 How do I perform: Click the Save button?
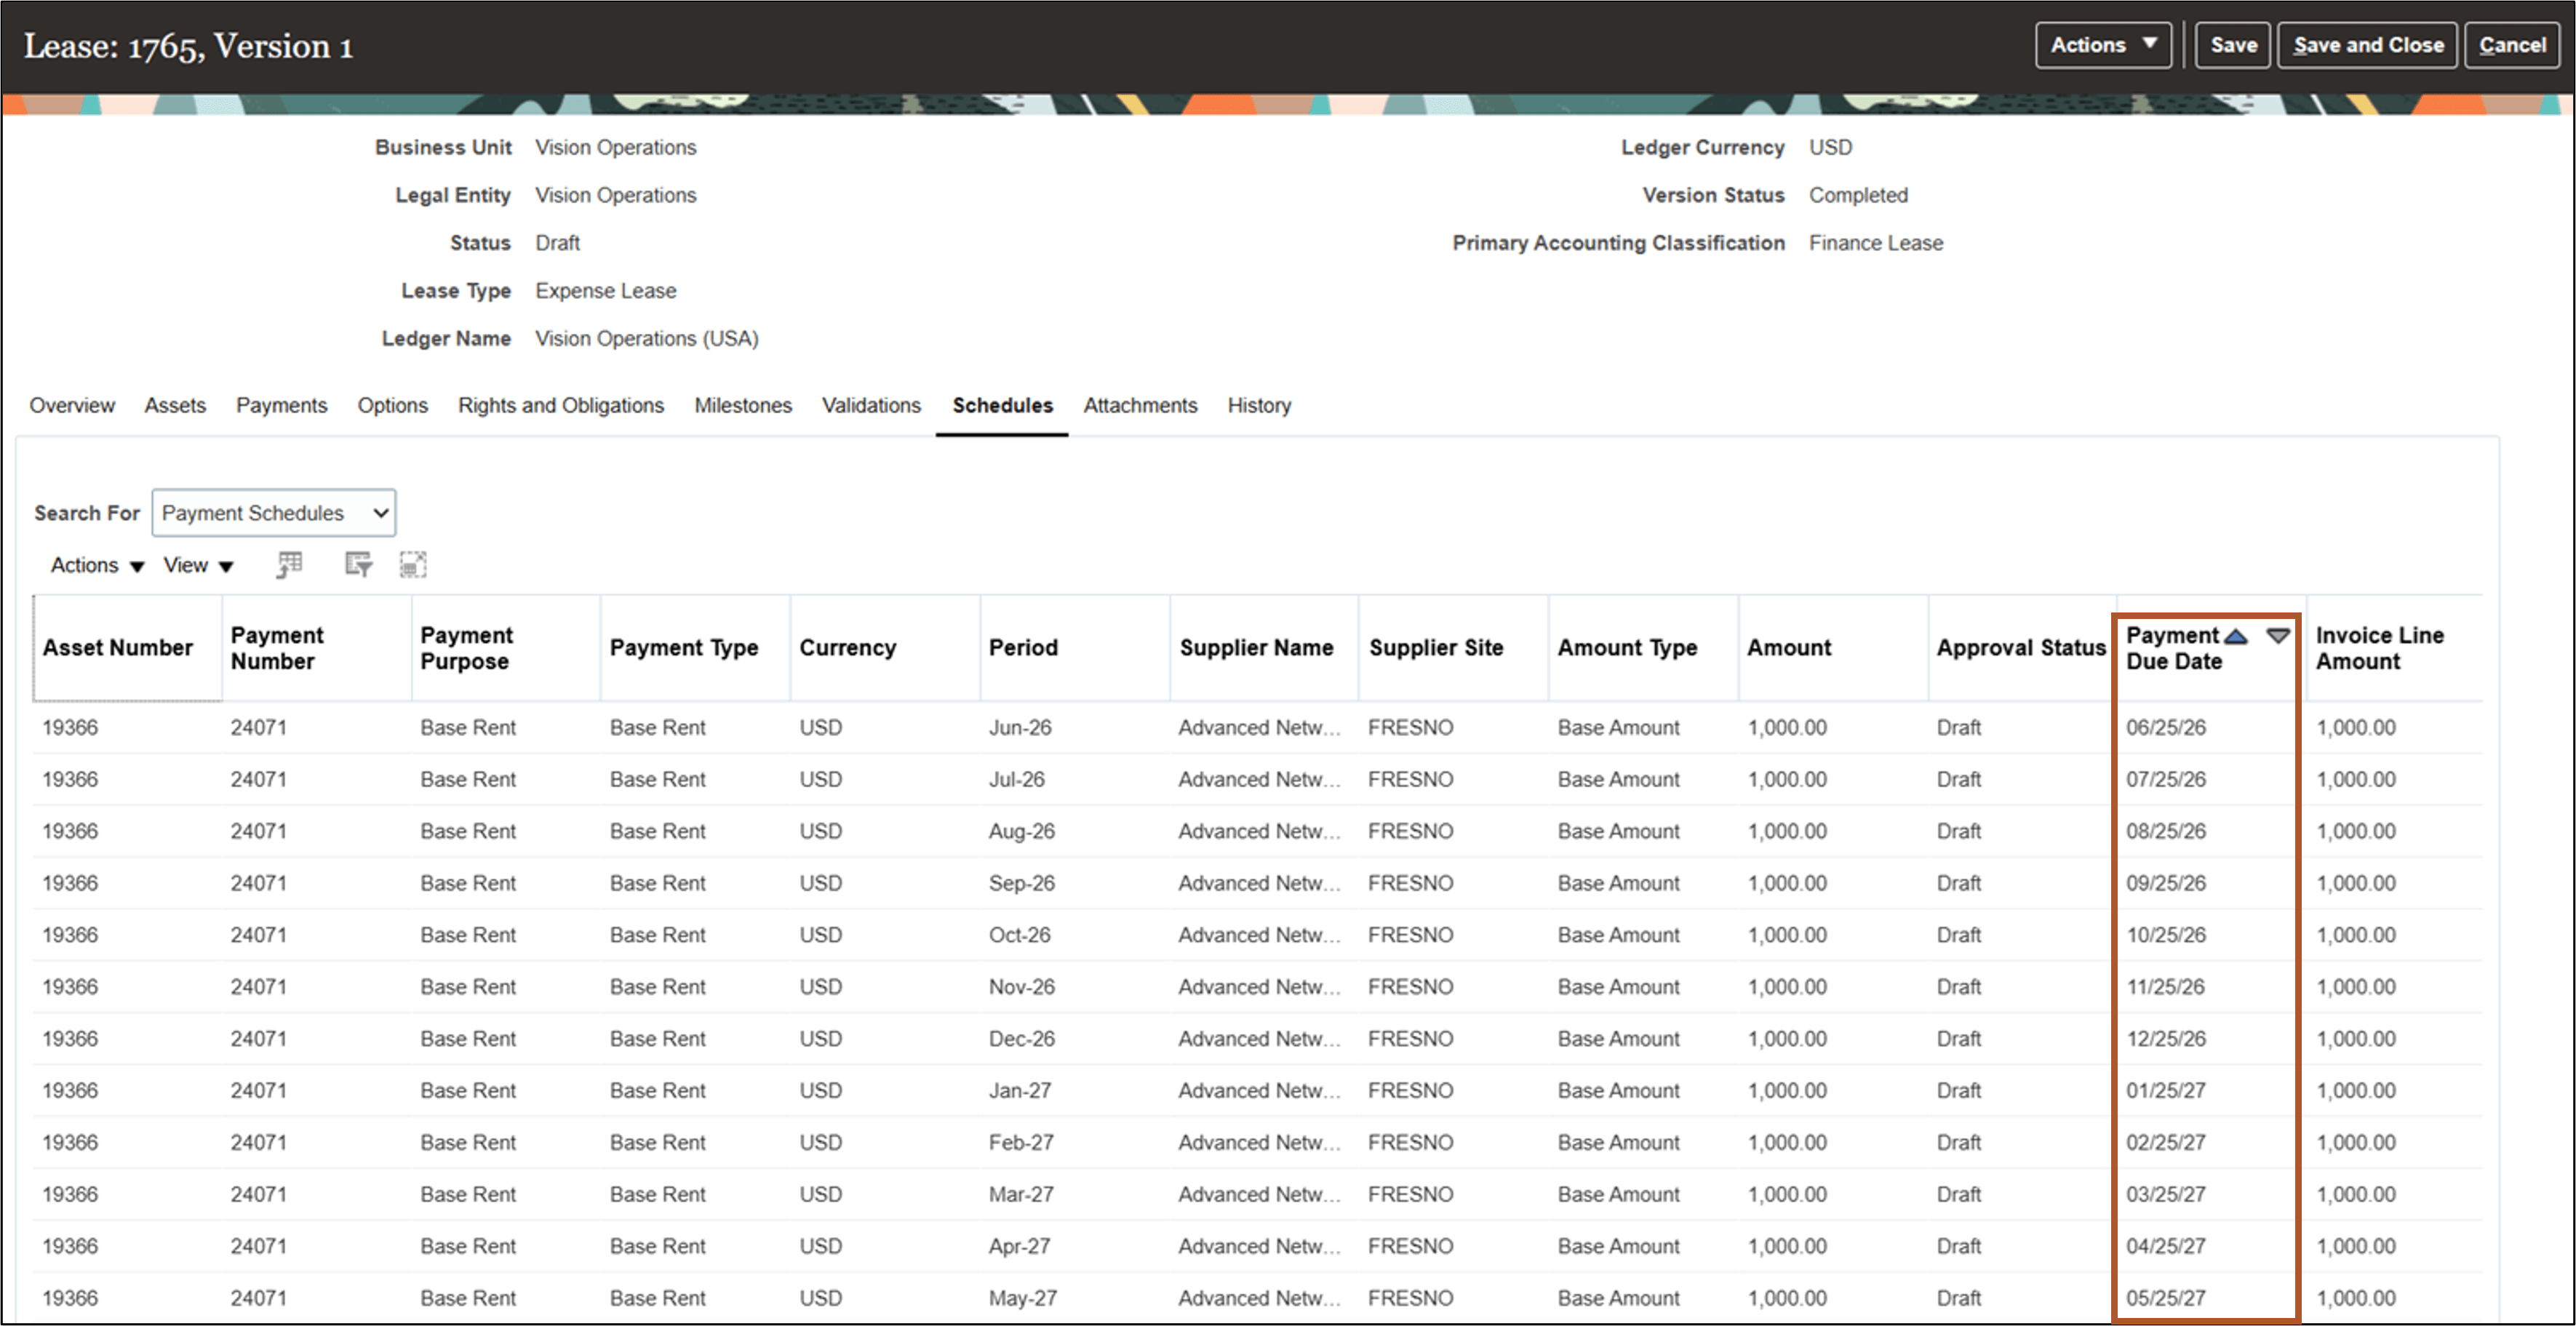pos(2233,45)
